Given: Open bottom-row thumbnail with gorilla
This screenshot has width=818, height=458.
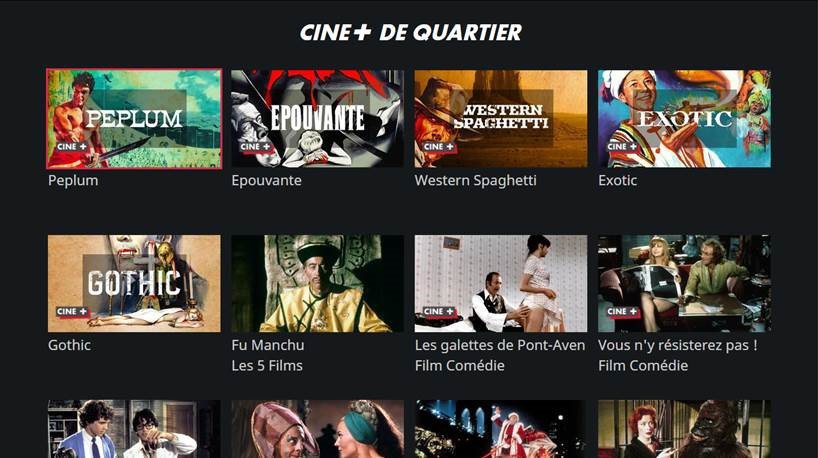Looking at the screenshot, I should (684, 429).
